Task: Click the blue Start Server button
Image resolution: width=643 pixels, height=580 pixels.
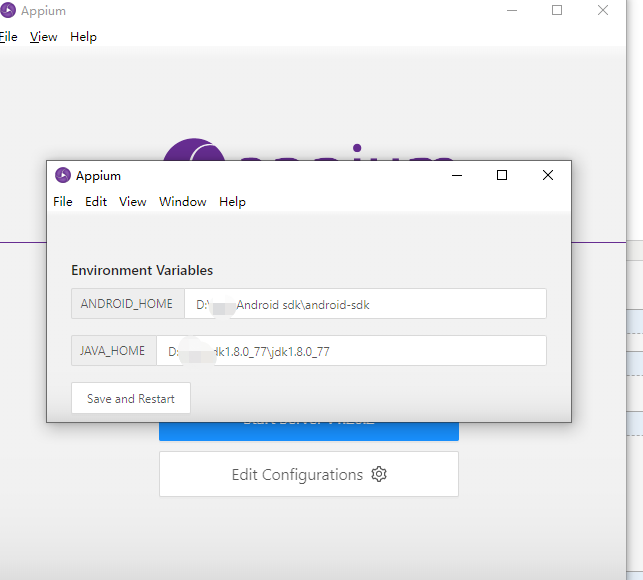Action: (x=309, y=431)
